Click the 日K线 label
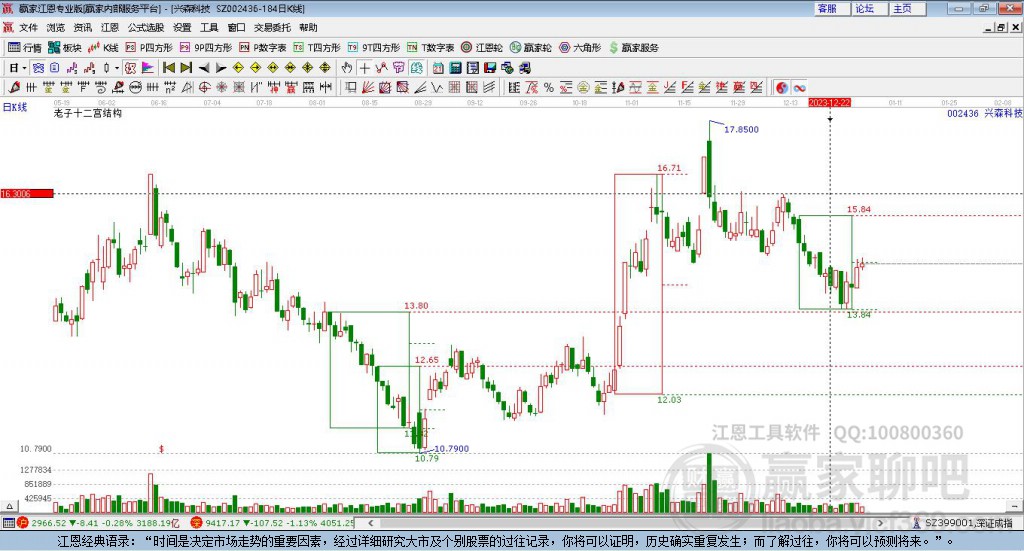 (x=15, y=107)
